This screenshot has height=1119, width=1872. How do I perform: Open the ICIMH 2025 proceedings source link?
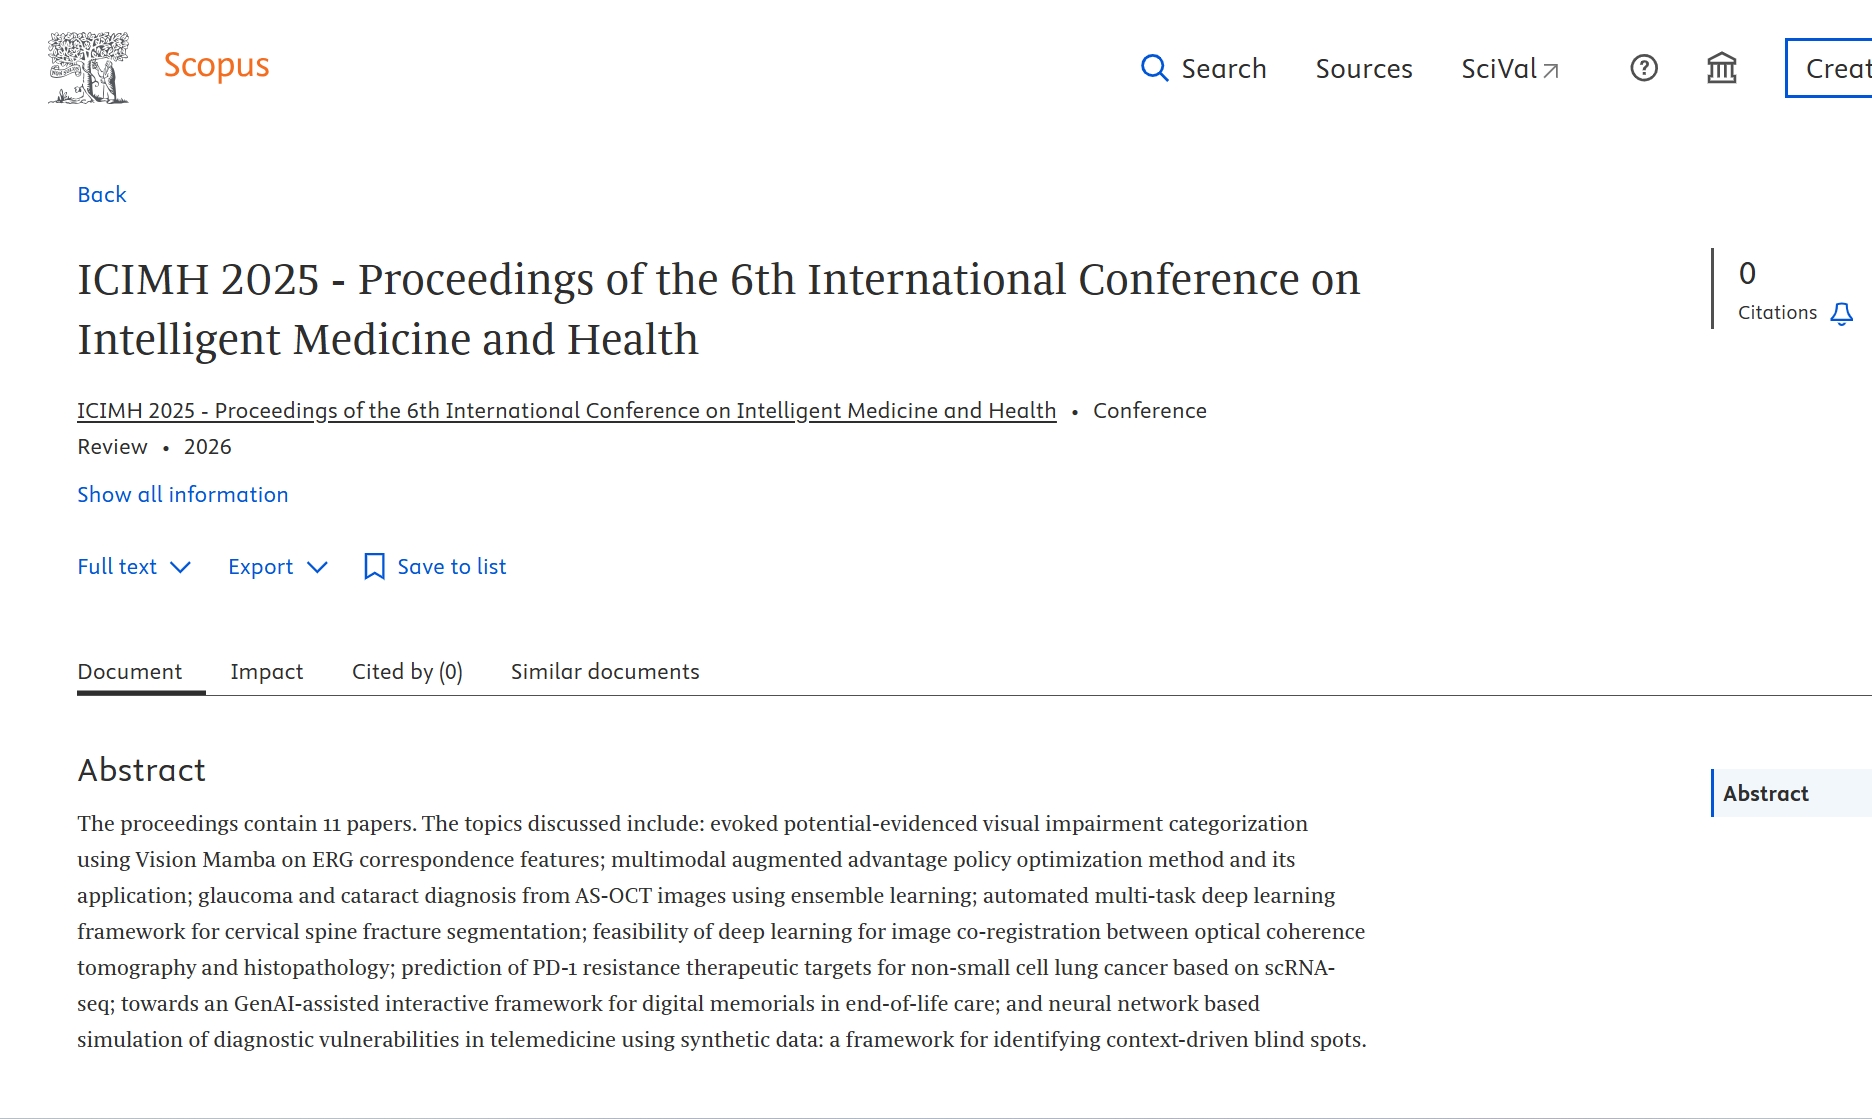click(x=566, y=411)
